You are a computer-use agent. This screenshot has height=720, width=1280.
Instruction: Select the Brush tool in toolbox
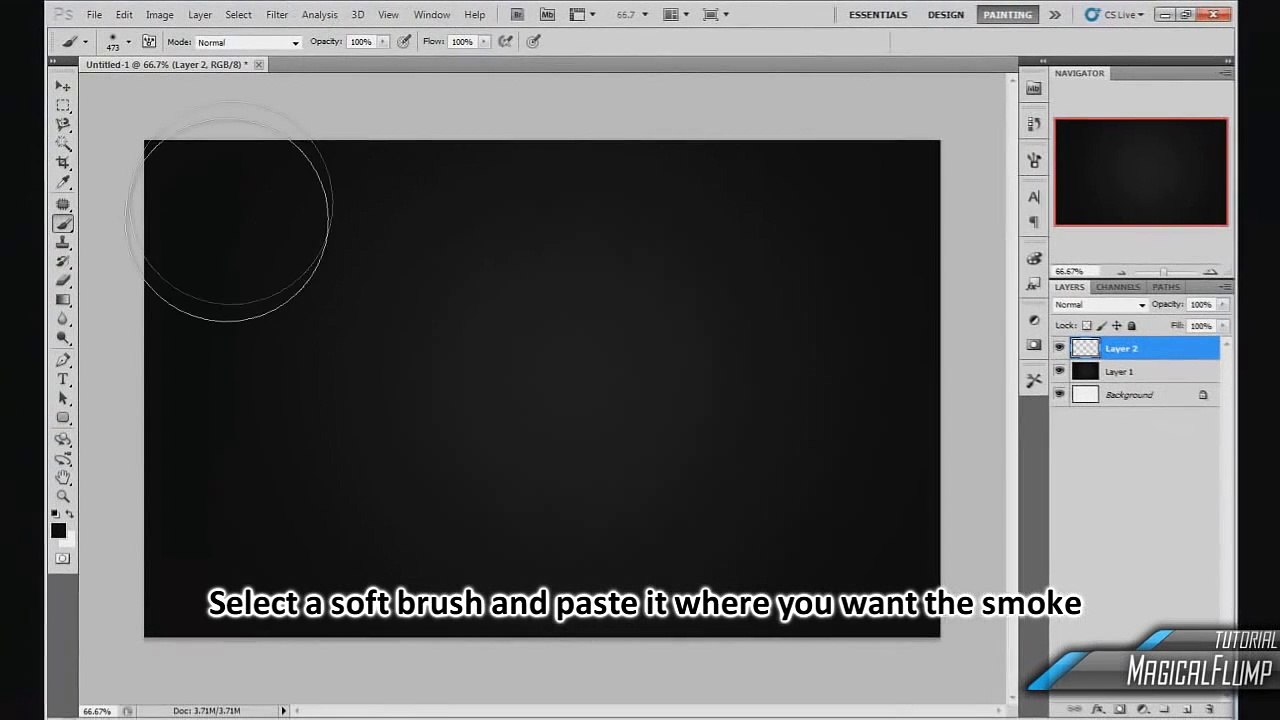(63, 224)
